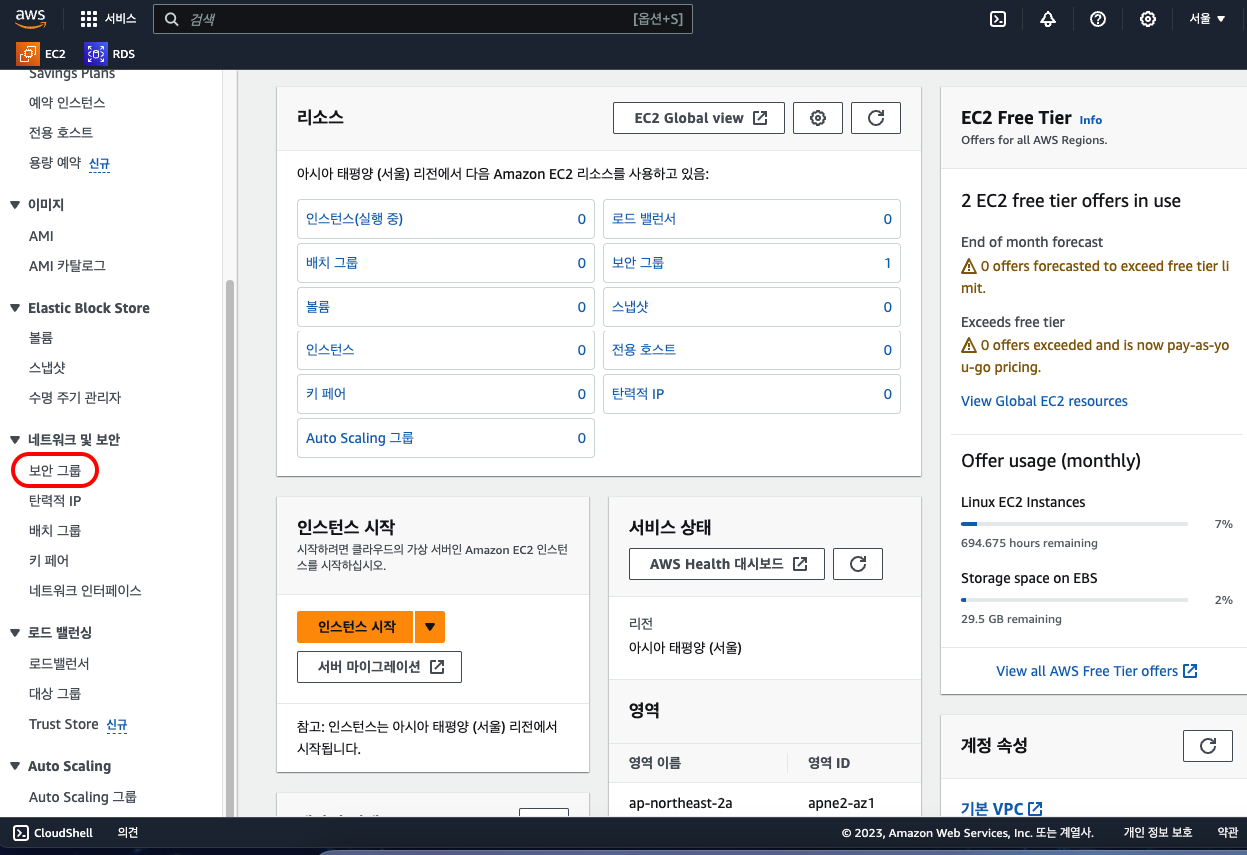Open AMI 카탈로그 in the sidebar
The width and height of the screenshot is (1247, 855).
point(67,266)
